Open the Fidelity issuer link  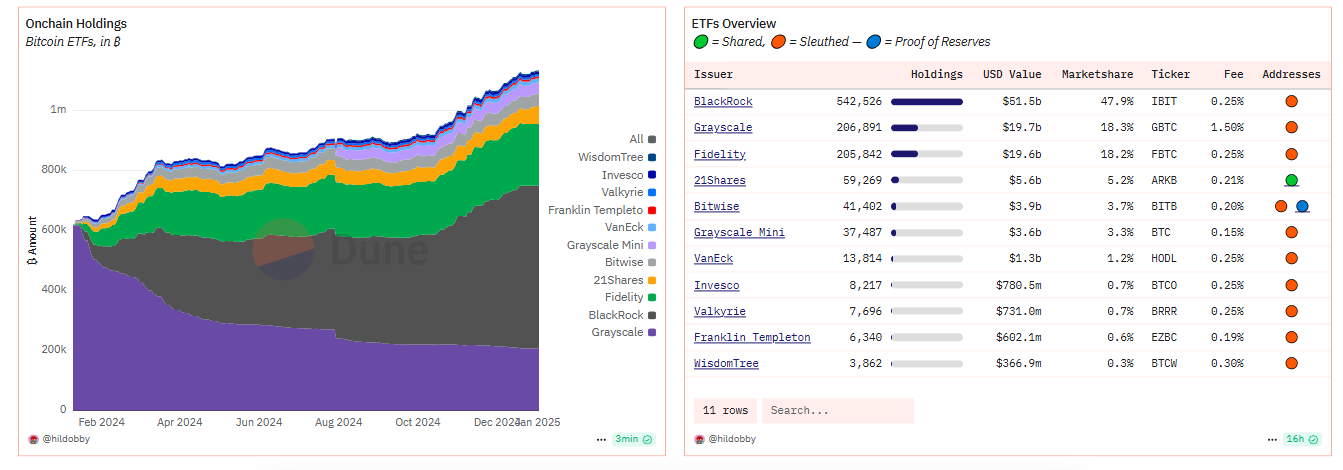coord(720,154)
